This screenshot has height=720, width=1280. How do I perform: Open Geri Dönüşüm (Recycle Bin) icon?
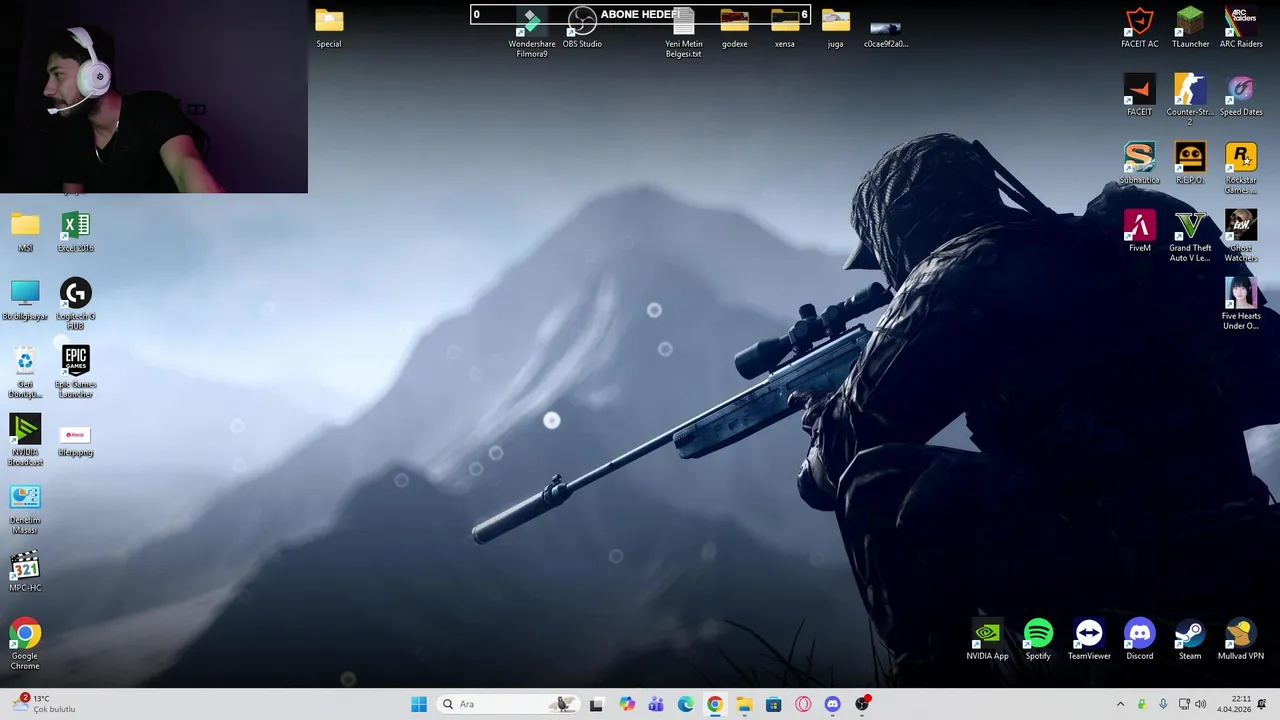[25, 372]
